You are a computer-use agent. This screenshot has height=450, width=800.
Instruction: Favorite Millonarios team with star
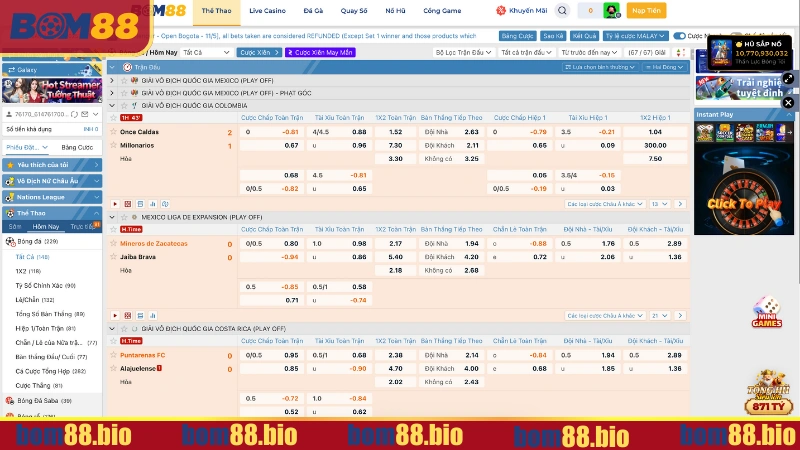[x=114, y=145]
